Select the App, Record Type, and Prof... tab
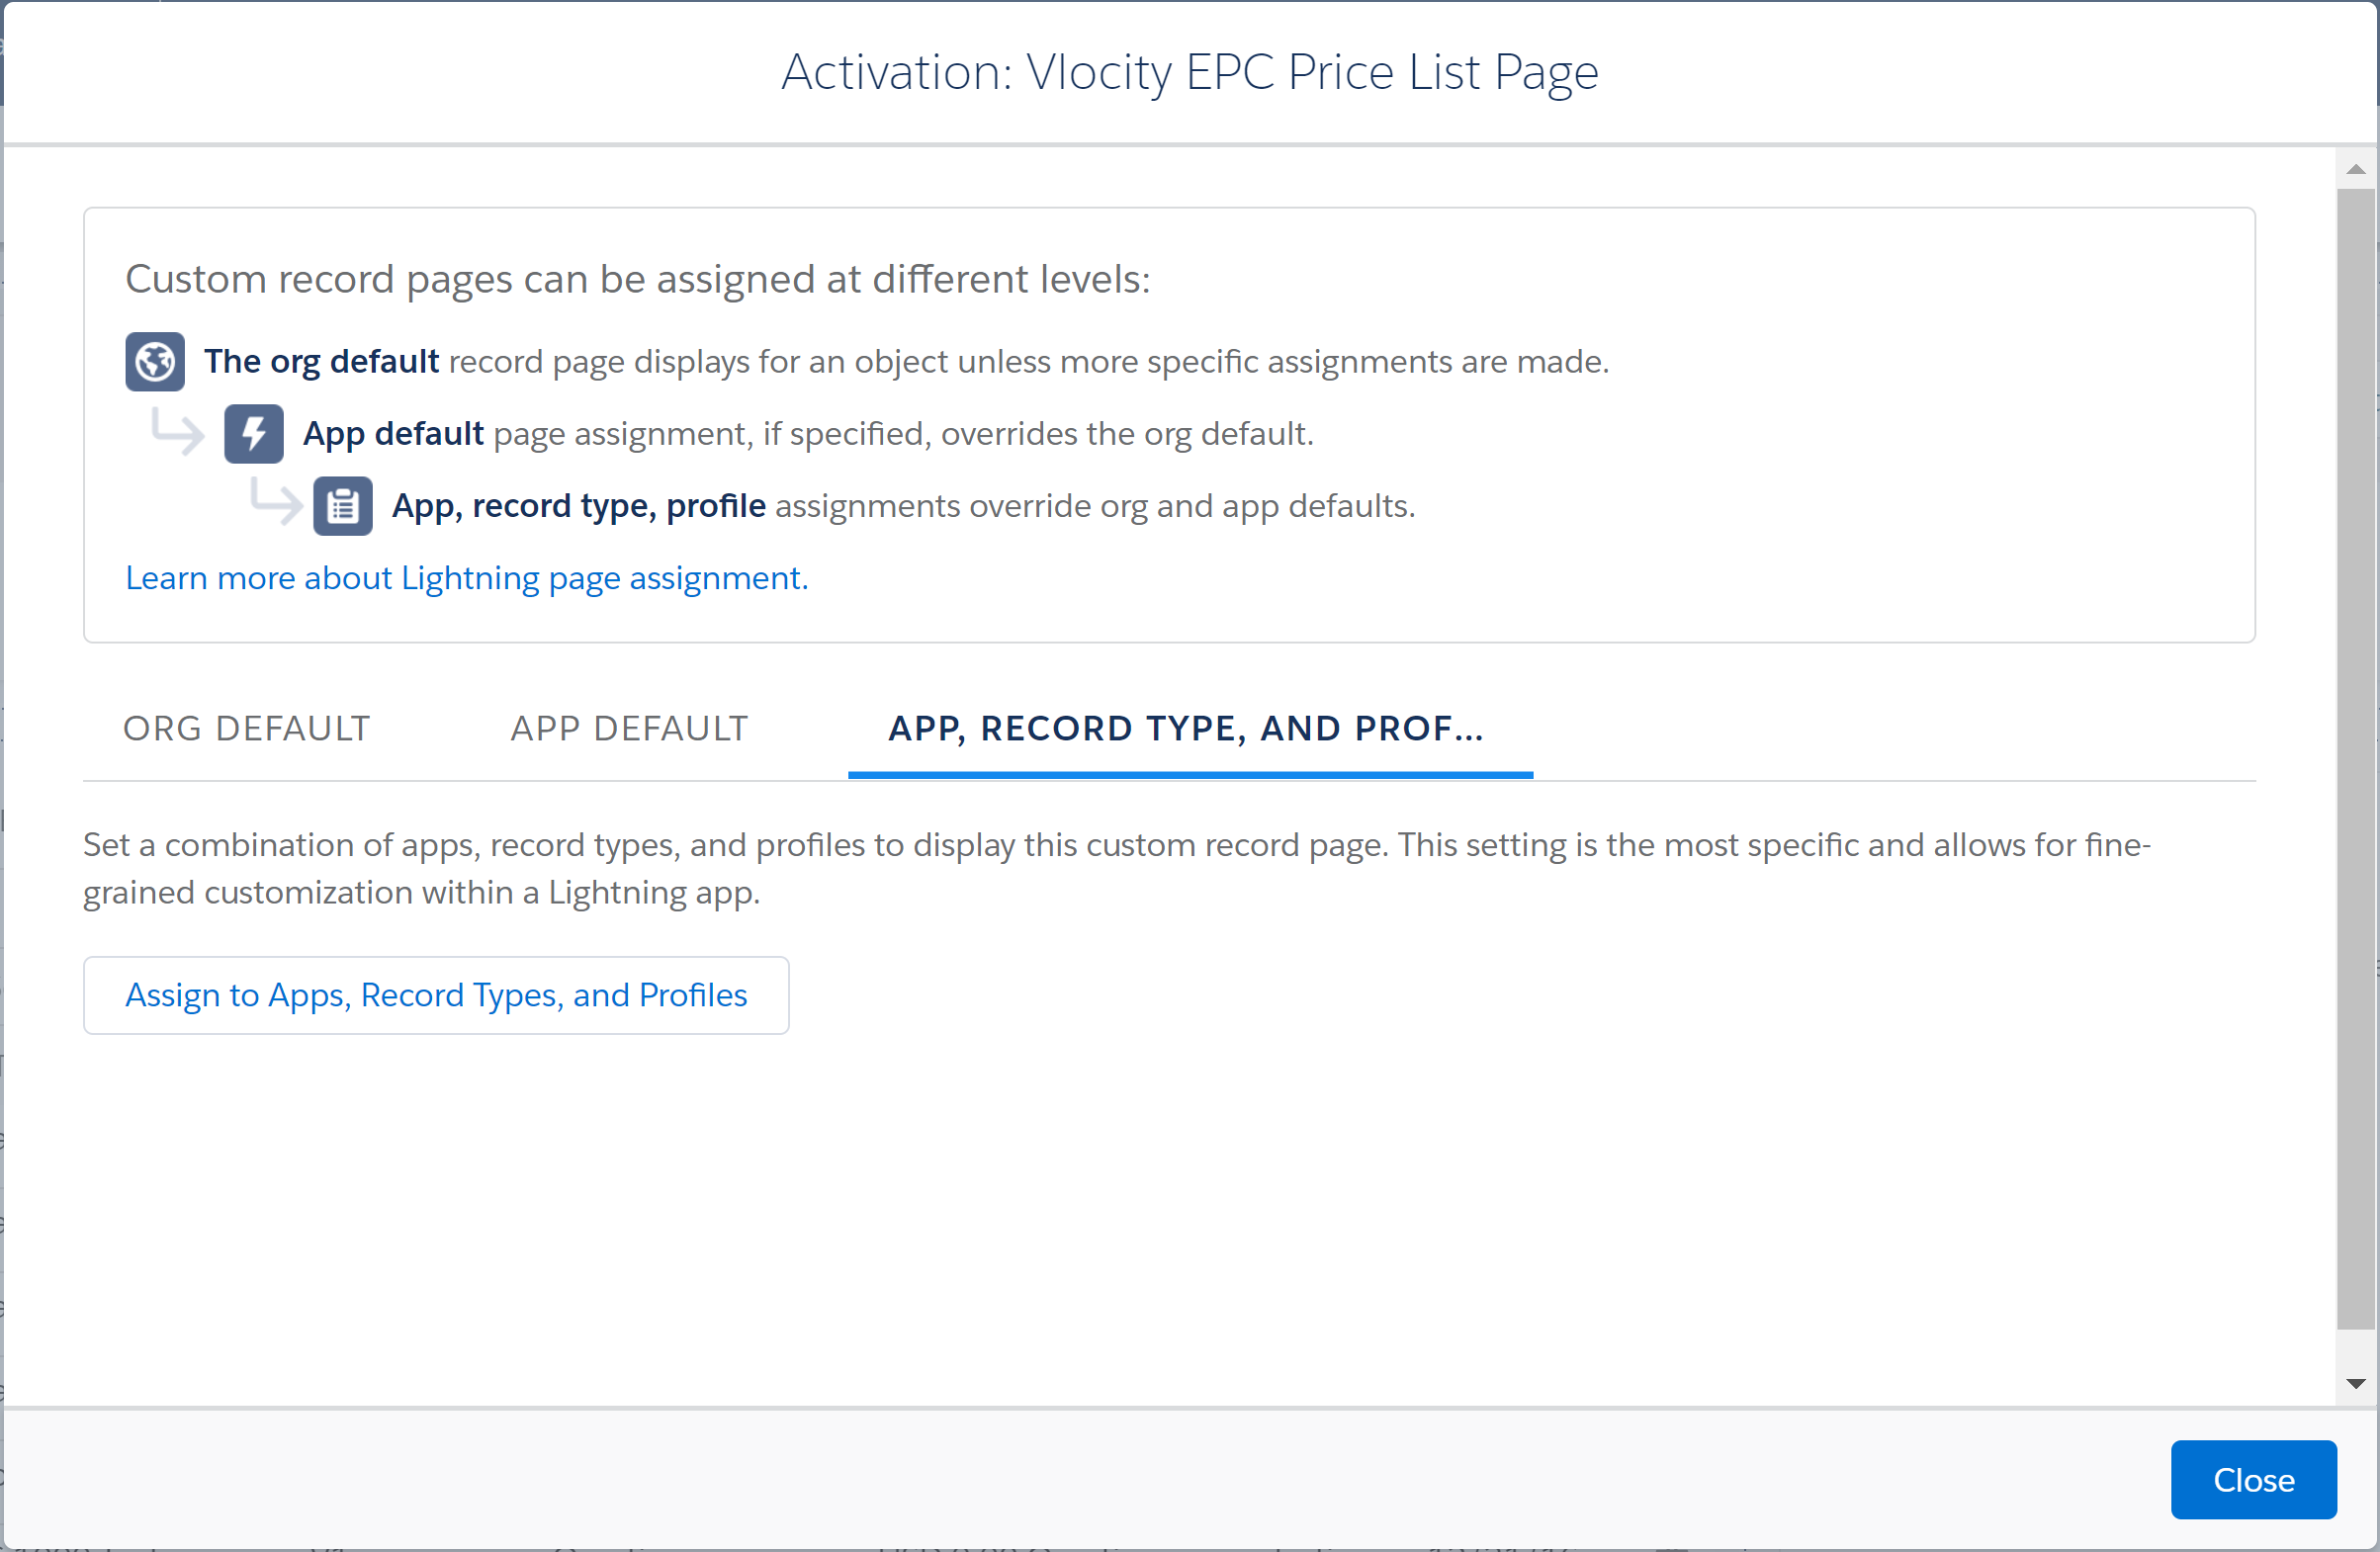This screenshot has height=1552, width=2380. tap(1189, 728)
